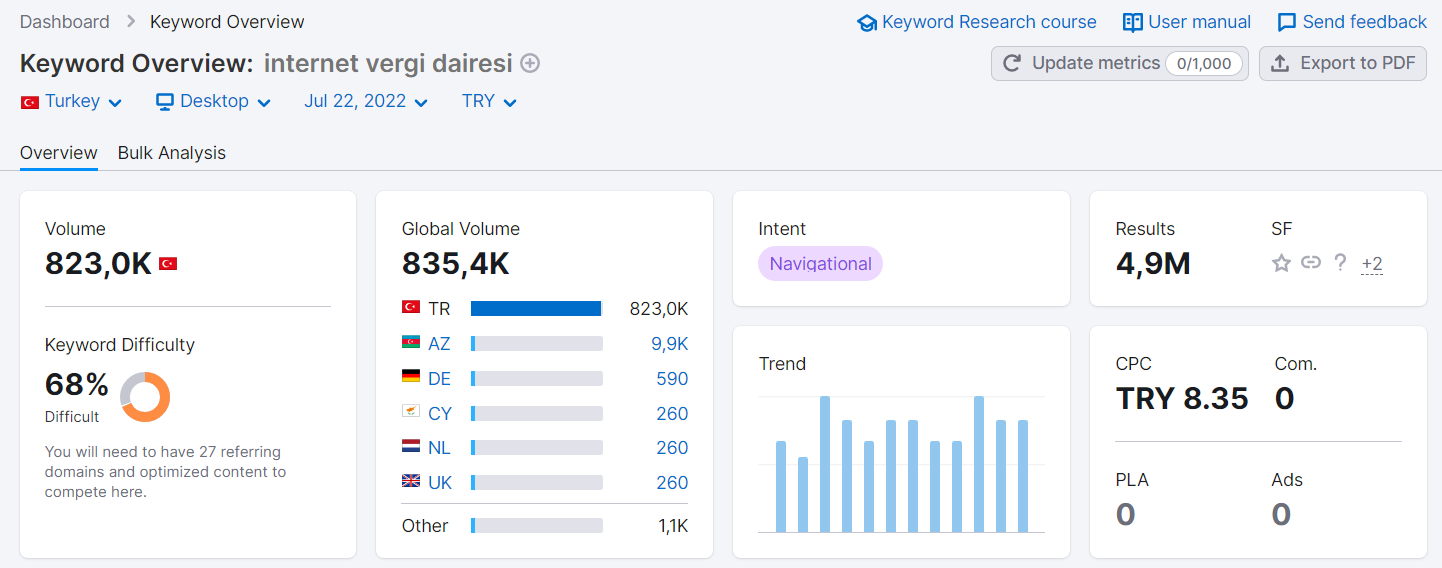Open the Desktop device dropdown

(x=214, y=101)
